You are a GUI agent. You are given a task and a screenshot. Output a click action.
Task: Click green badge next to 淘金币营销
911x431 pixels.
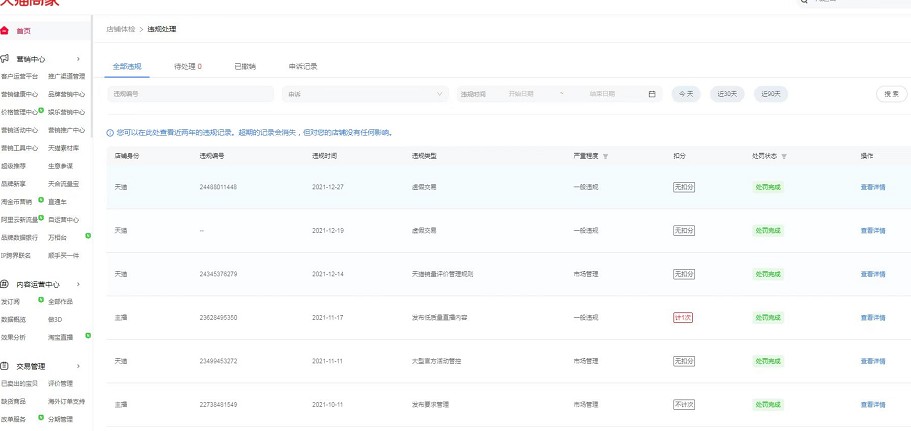coord(41,200)
